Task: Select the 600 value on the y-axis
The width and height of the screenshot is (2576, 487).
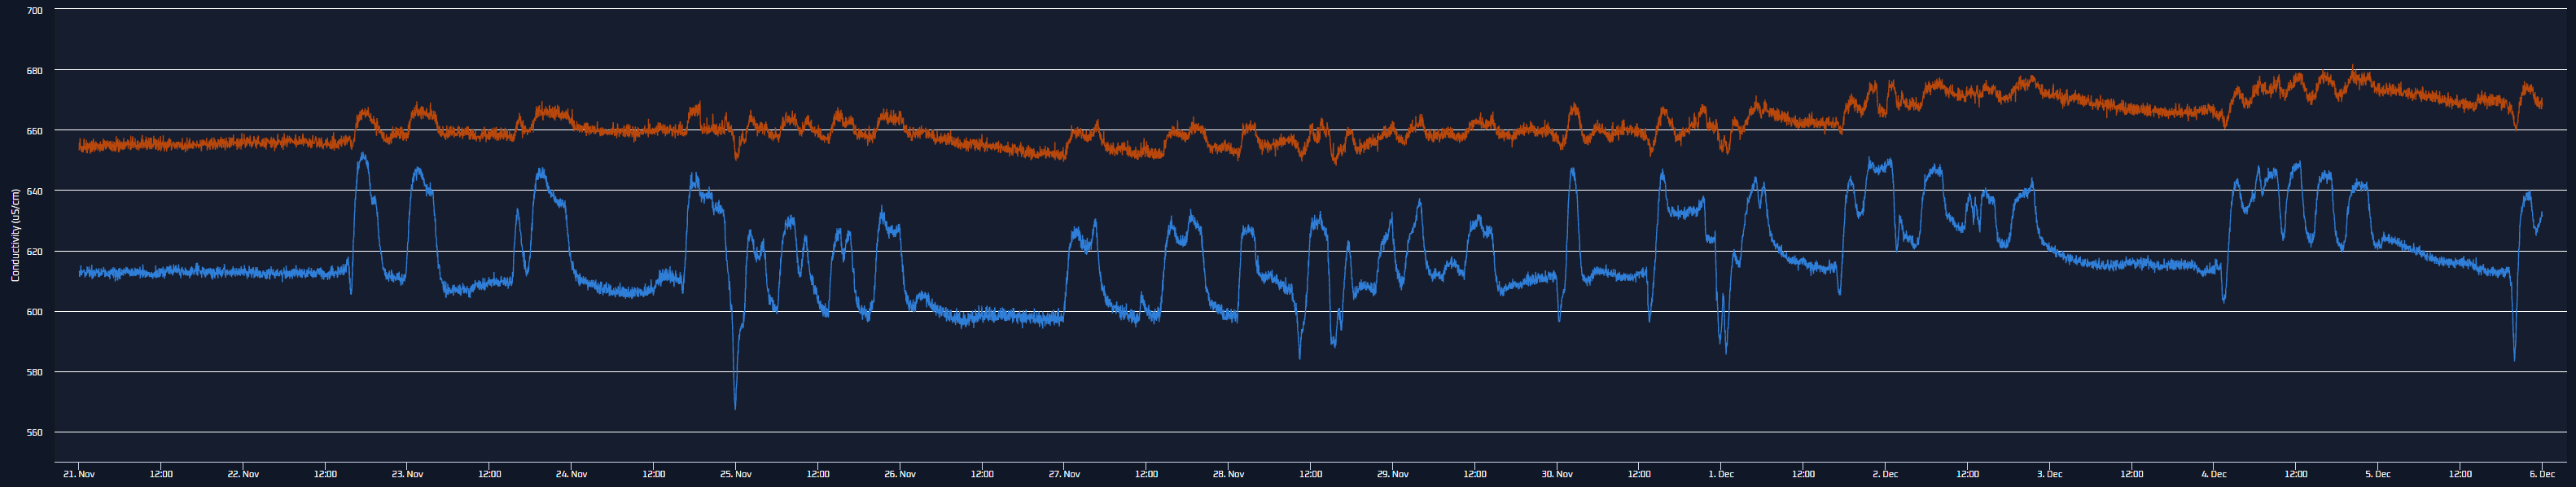Action: [34, 312]
